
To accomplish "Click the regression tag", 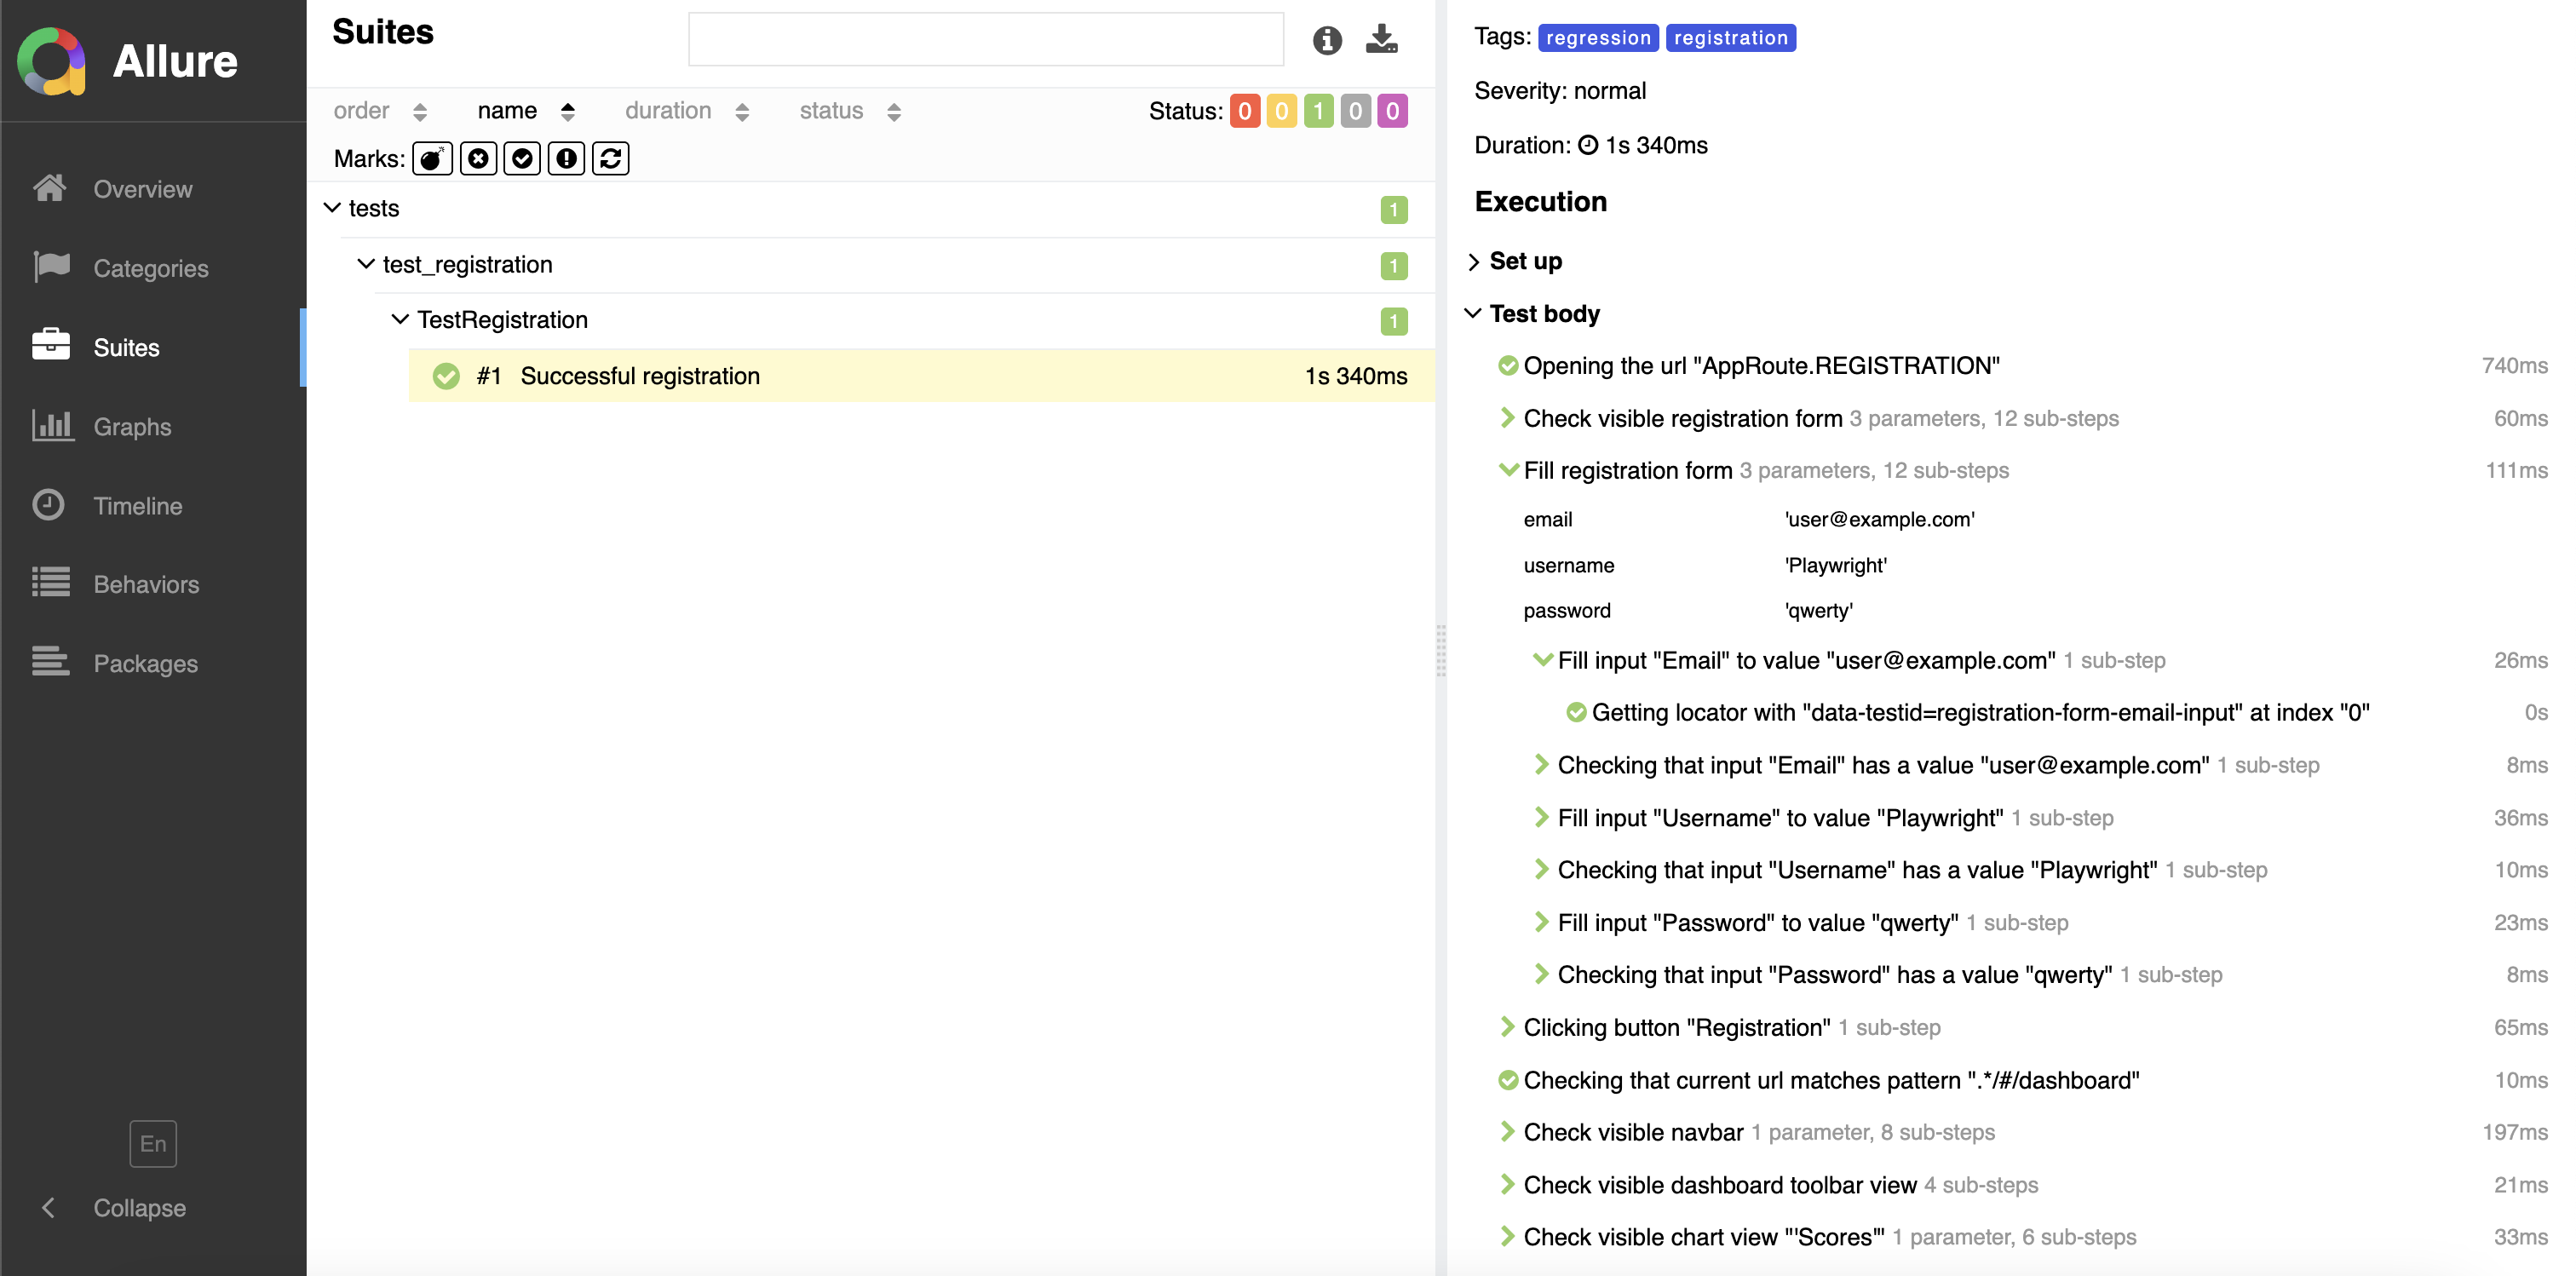I will tap(1598, 38).
